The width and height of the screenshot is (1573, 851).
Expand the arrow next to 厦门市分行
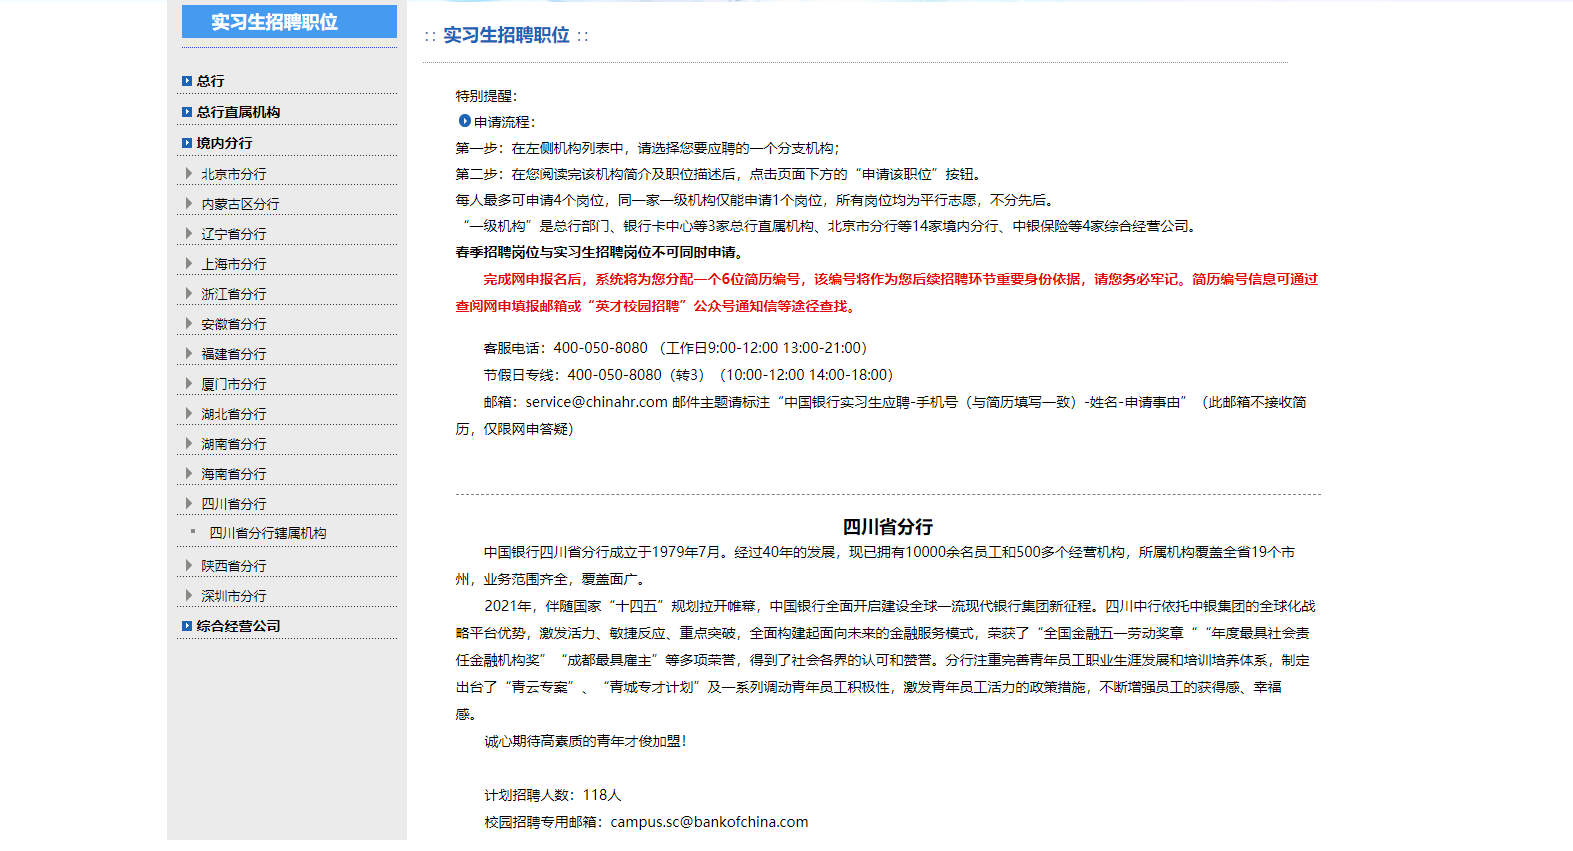[x=189, y=383]
